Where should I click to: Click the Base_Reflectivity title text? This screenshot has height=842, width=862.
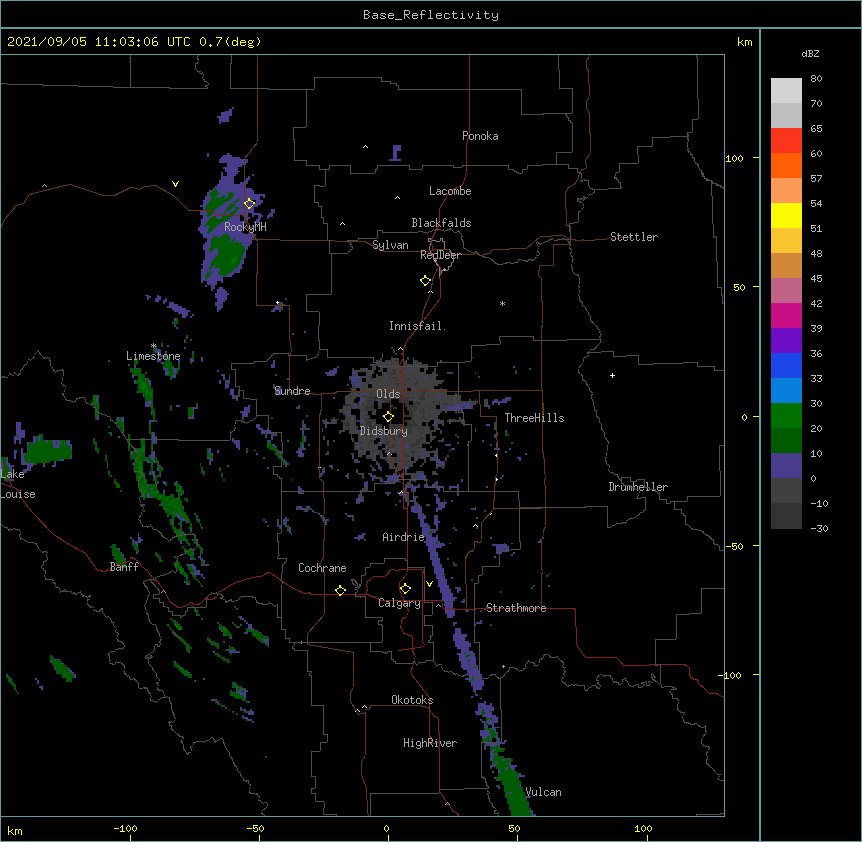[431, 15]
